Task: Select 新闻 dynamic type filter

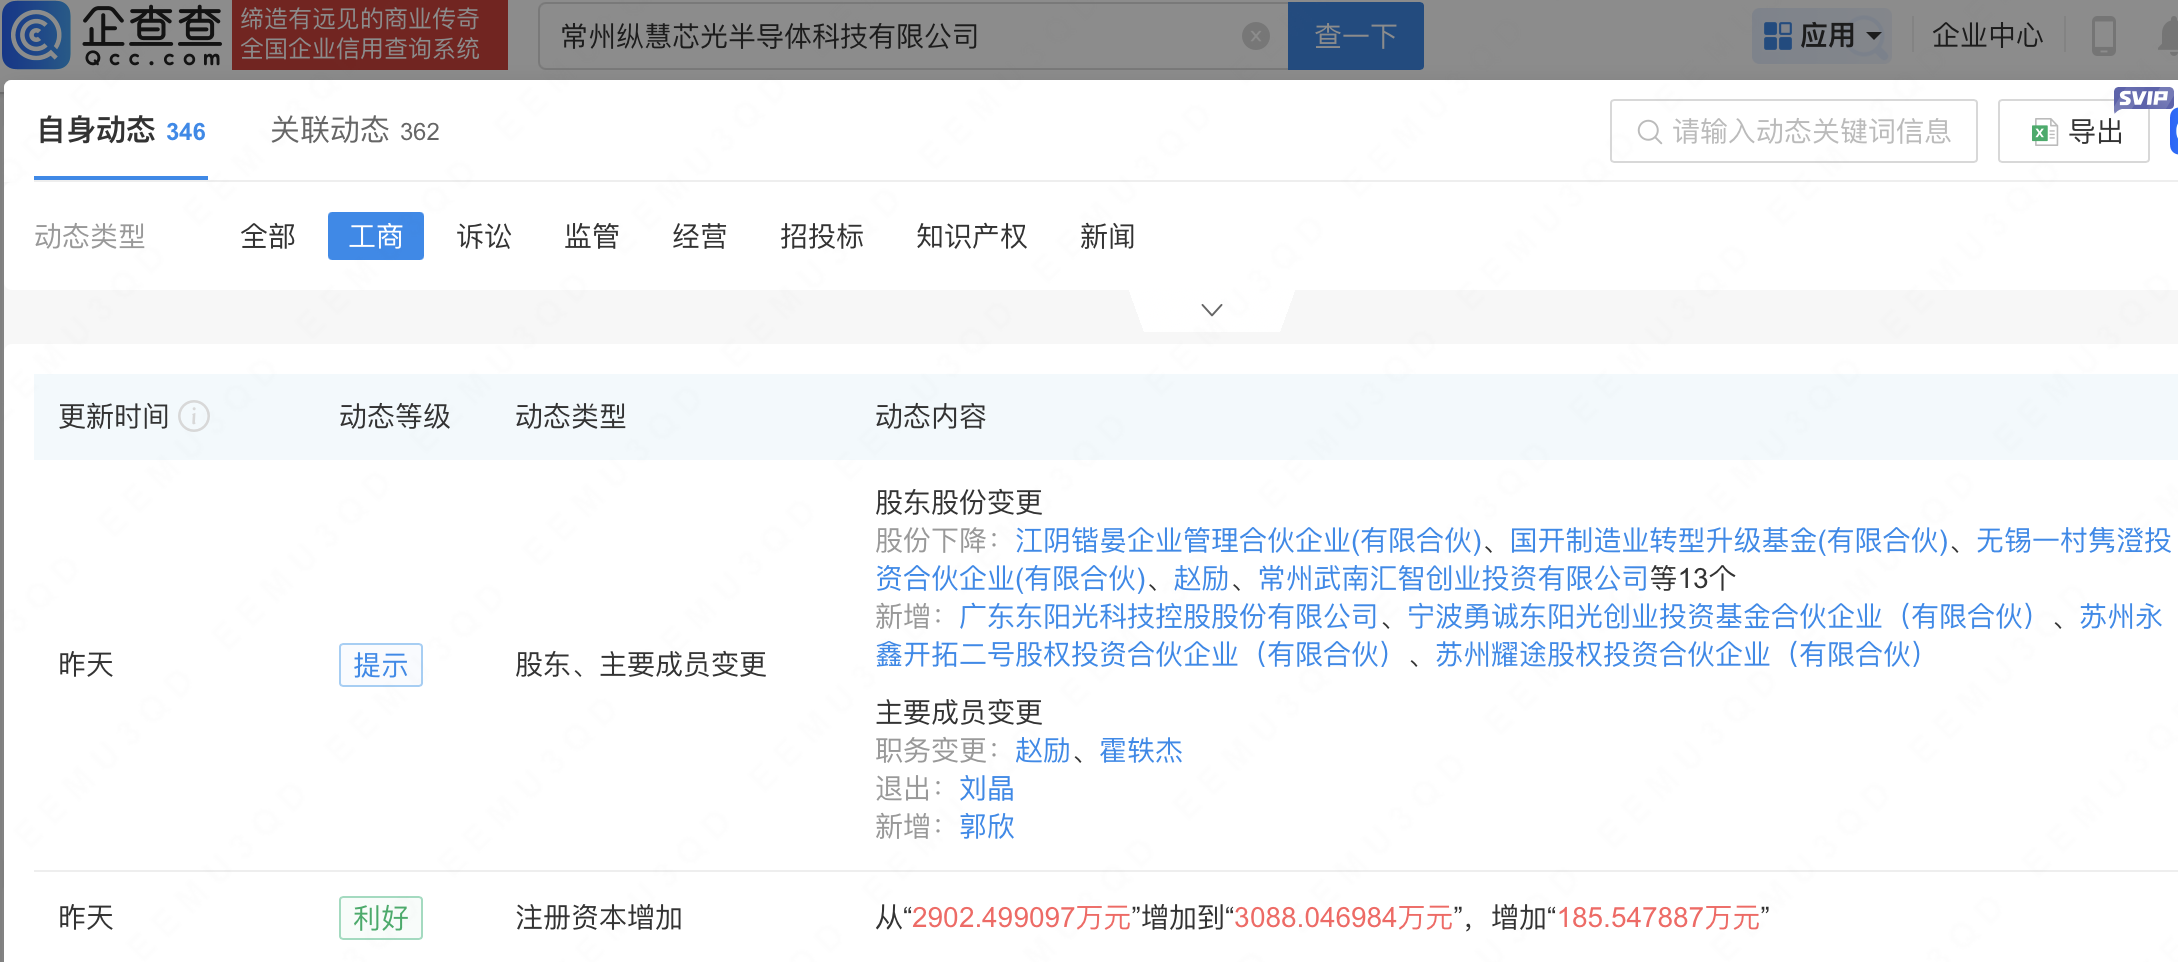Action: click(x=1108, y=236)
